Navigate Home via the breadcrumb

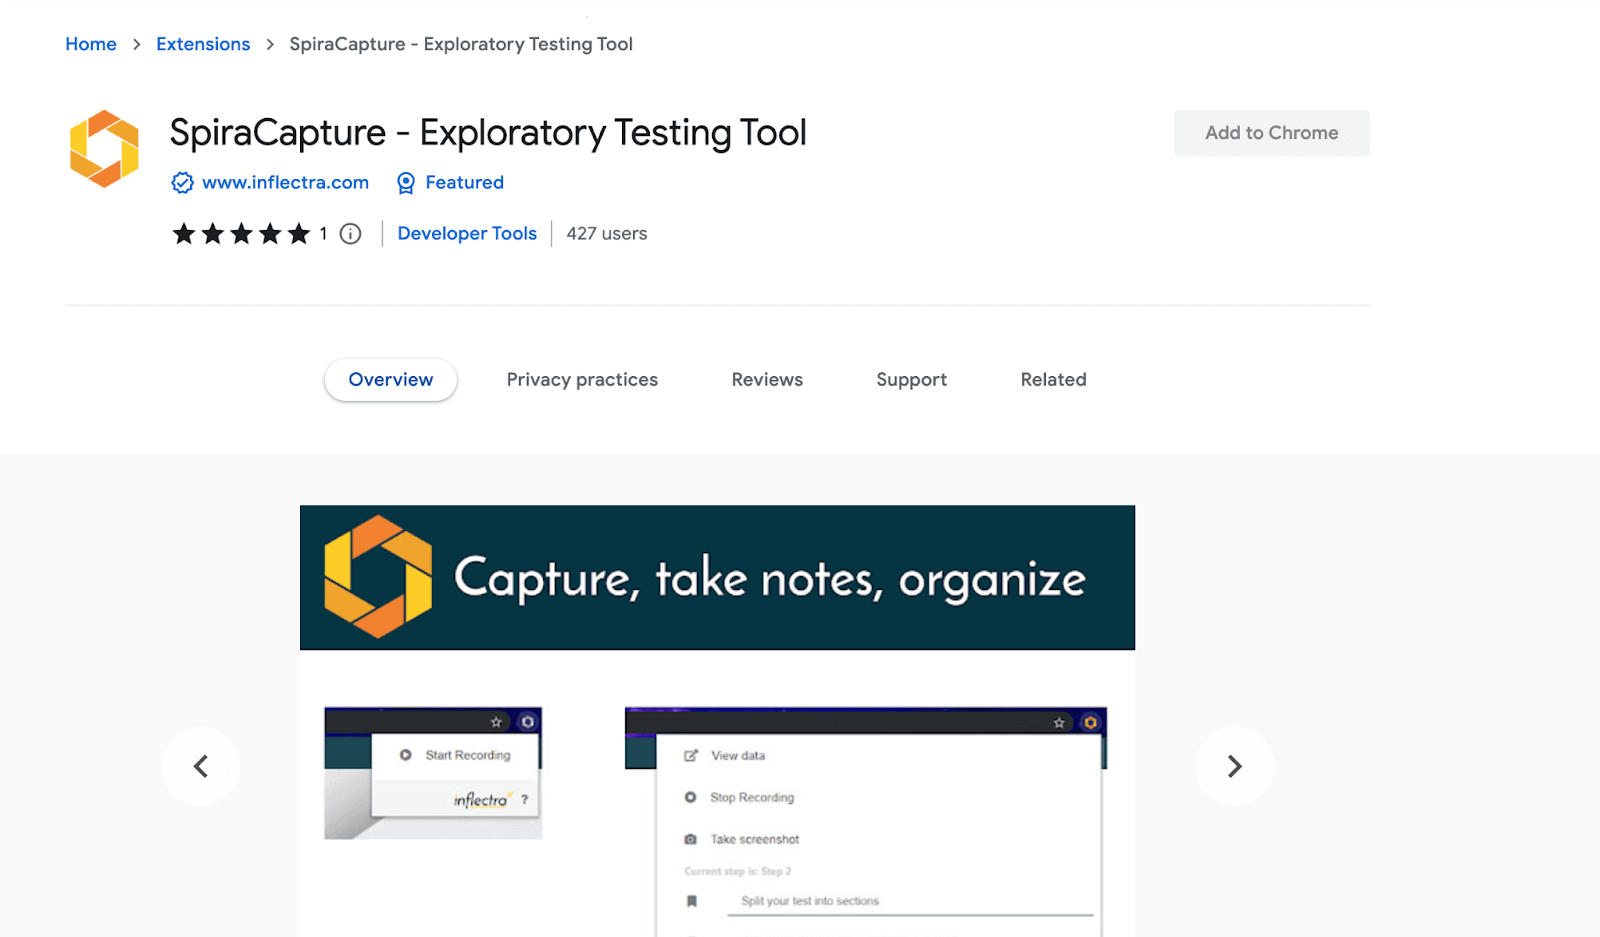[90, 44]
